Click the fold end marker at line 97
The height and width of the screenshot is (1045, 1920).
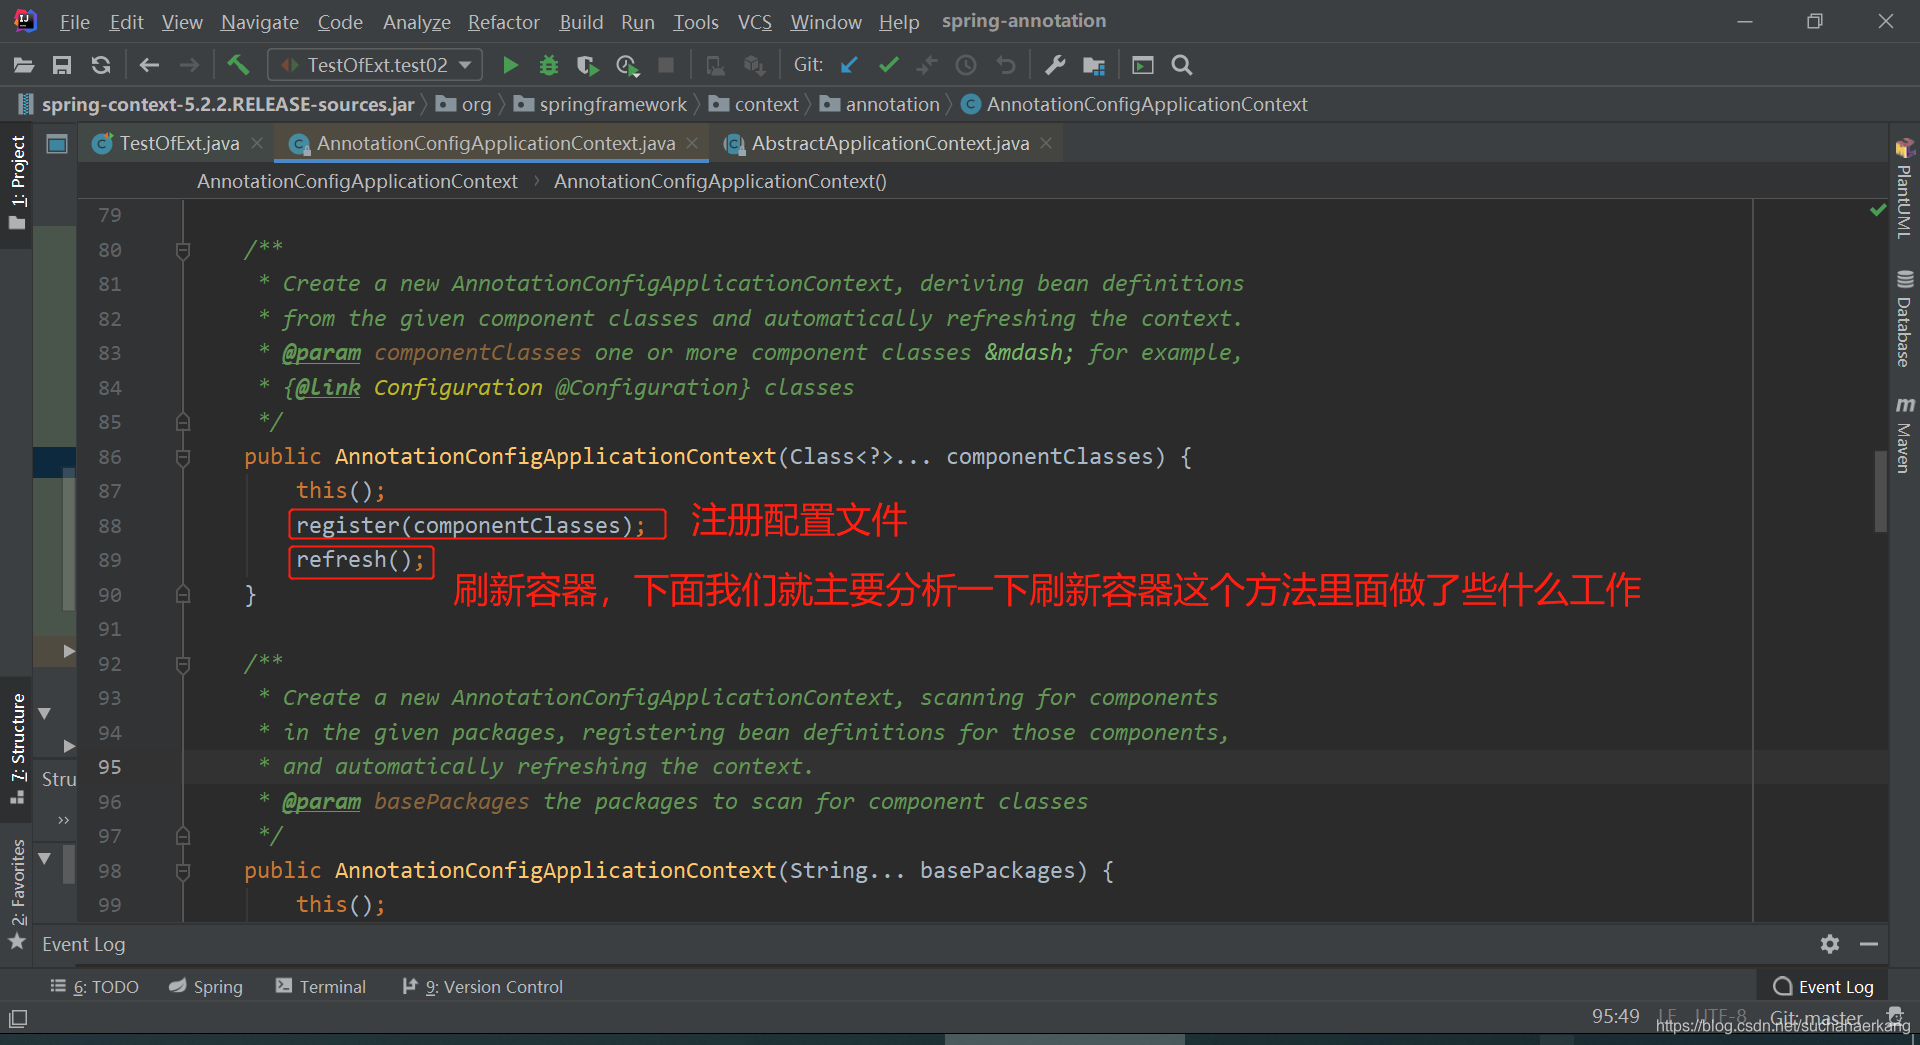pyautogui.click(x=183, y=836)
